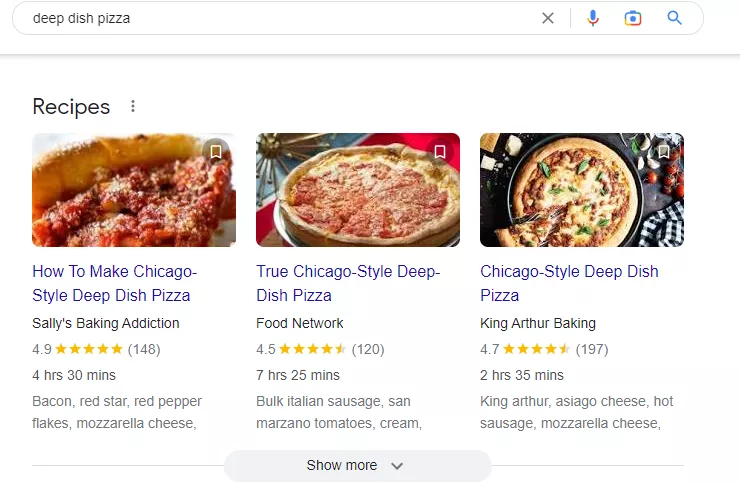Screen dimensions: 740x484
Task: Open How To Make Chicago-Style Deep Dish Pizza
Action: [115, 283]
